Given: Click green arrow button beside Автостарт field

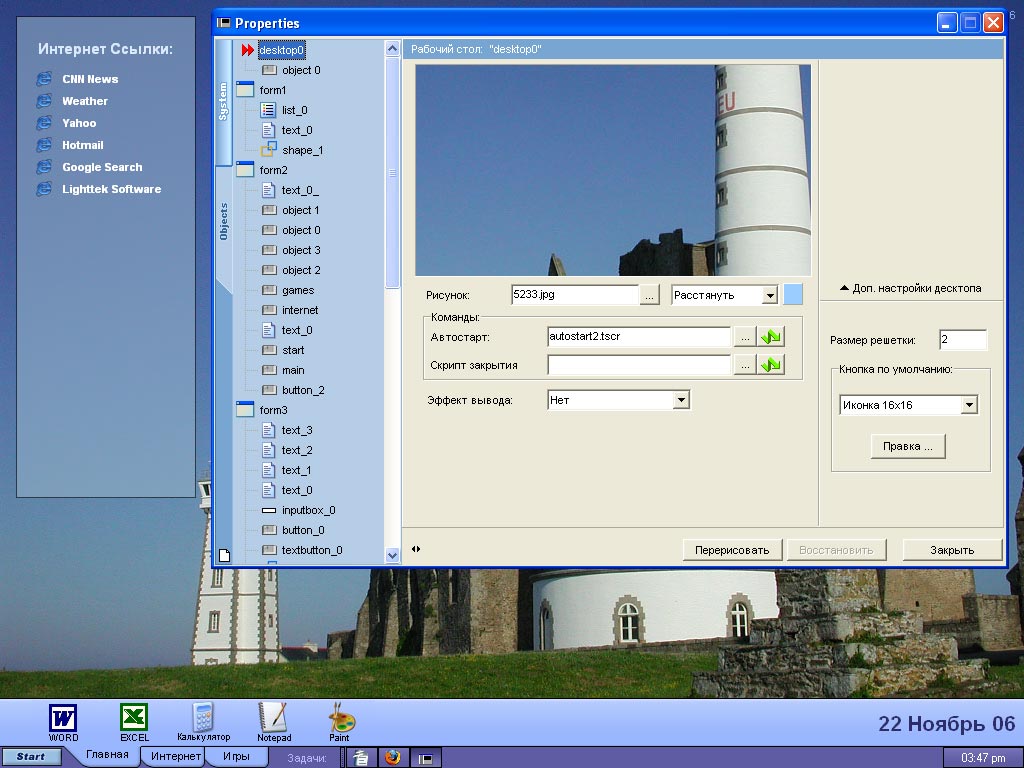Looking at the screenshot, I should (x=771, y=337).
